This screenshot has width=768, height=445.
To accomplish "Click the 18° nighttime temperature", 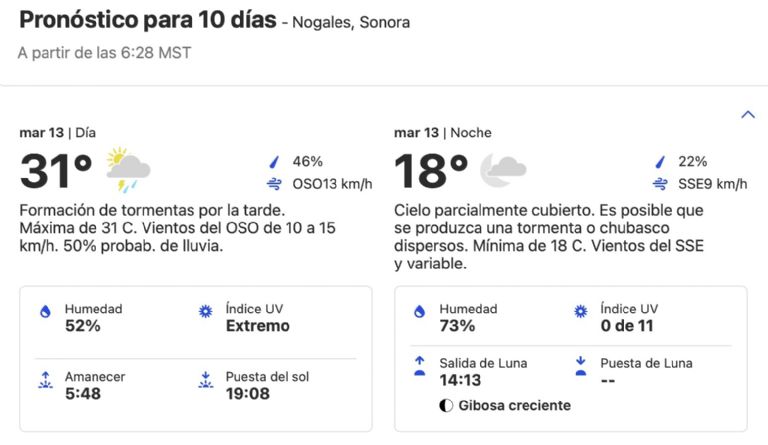I will point(431,172).
